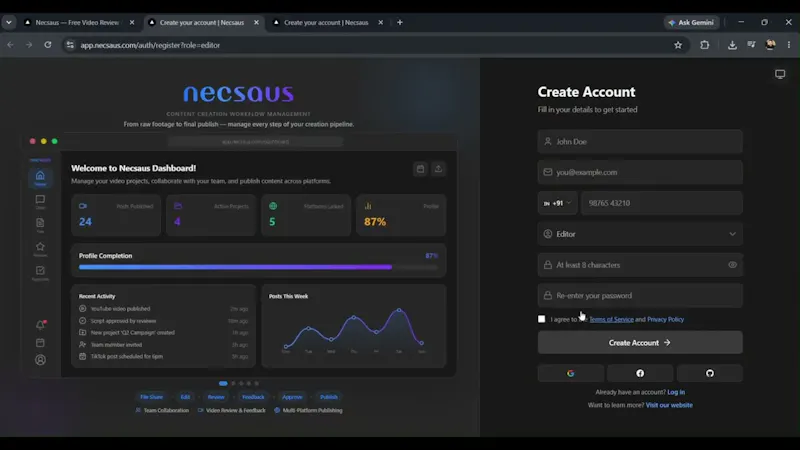Close the active Create your account tab
Screen dimensions: 800x450
pos(256,22)
